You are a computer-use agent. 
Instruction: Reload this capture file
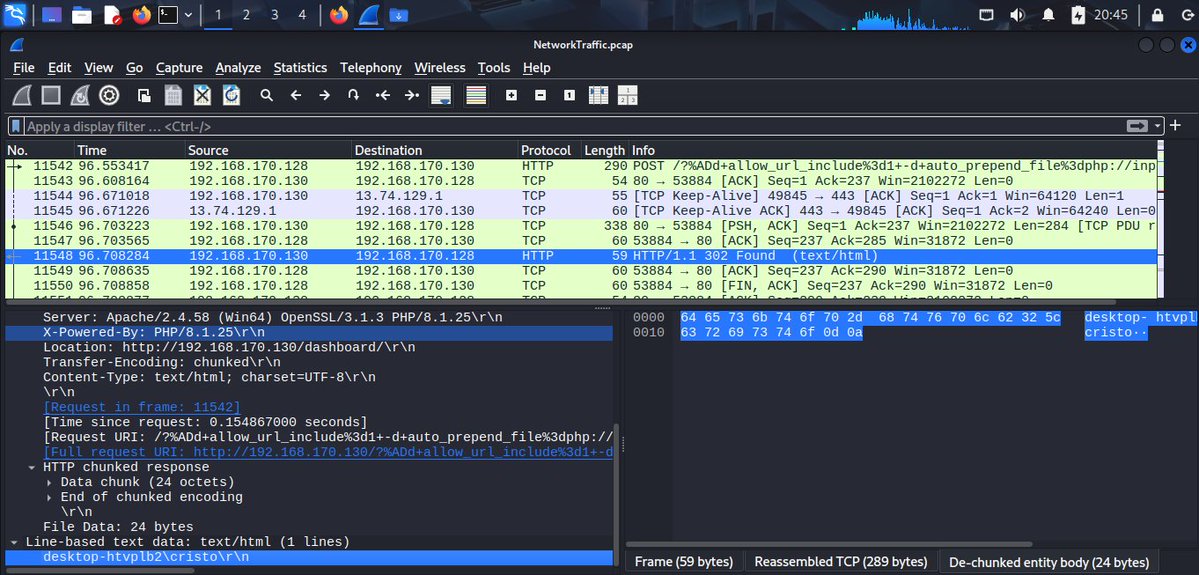pyautogui.click(x=231, y=96)
